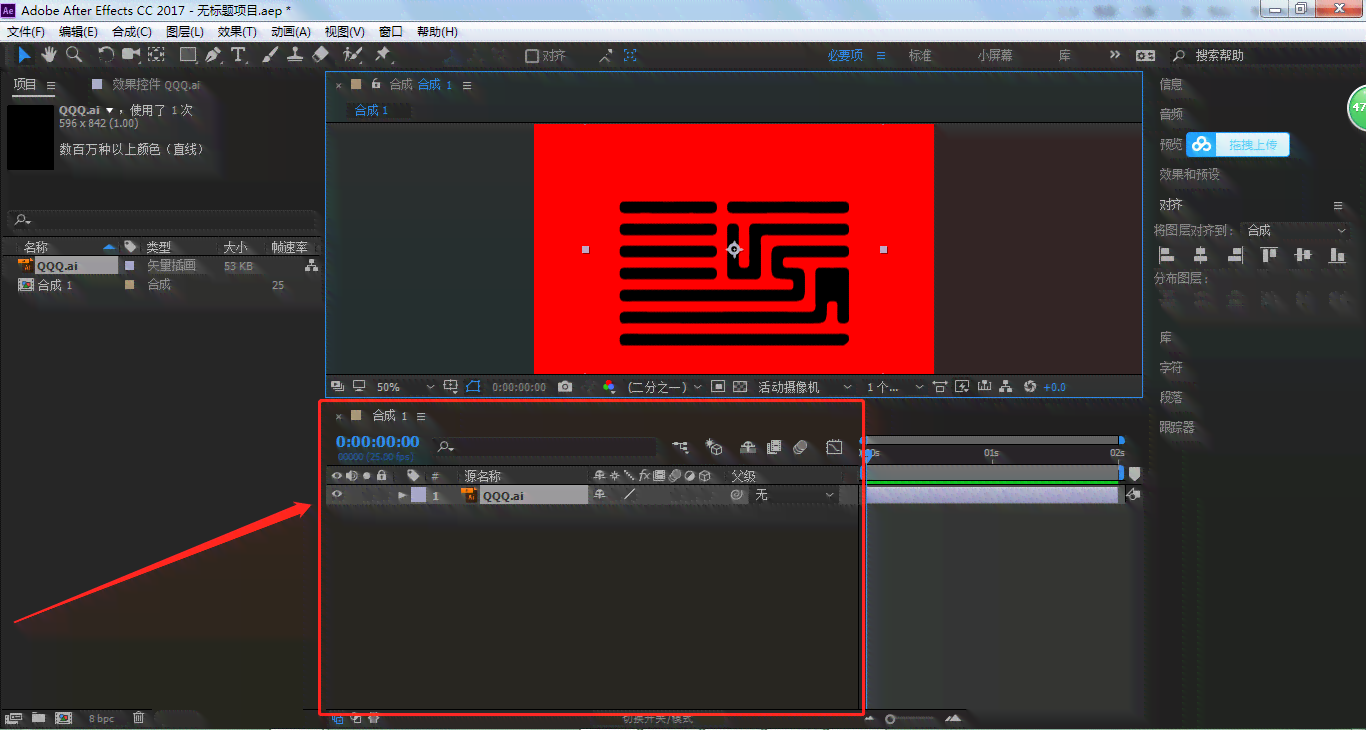Select the Unified Camera tool
The image size is (1366, 730).
(131, 55)
